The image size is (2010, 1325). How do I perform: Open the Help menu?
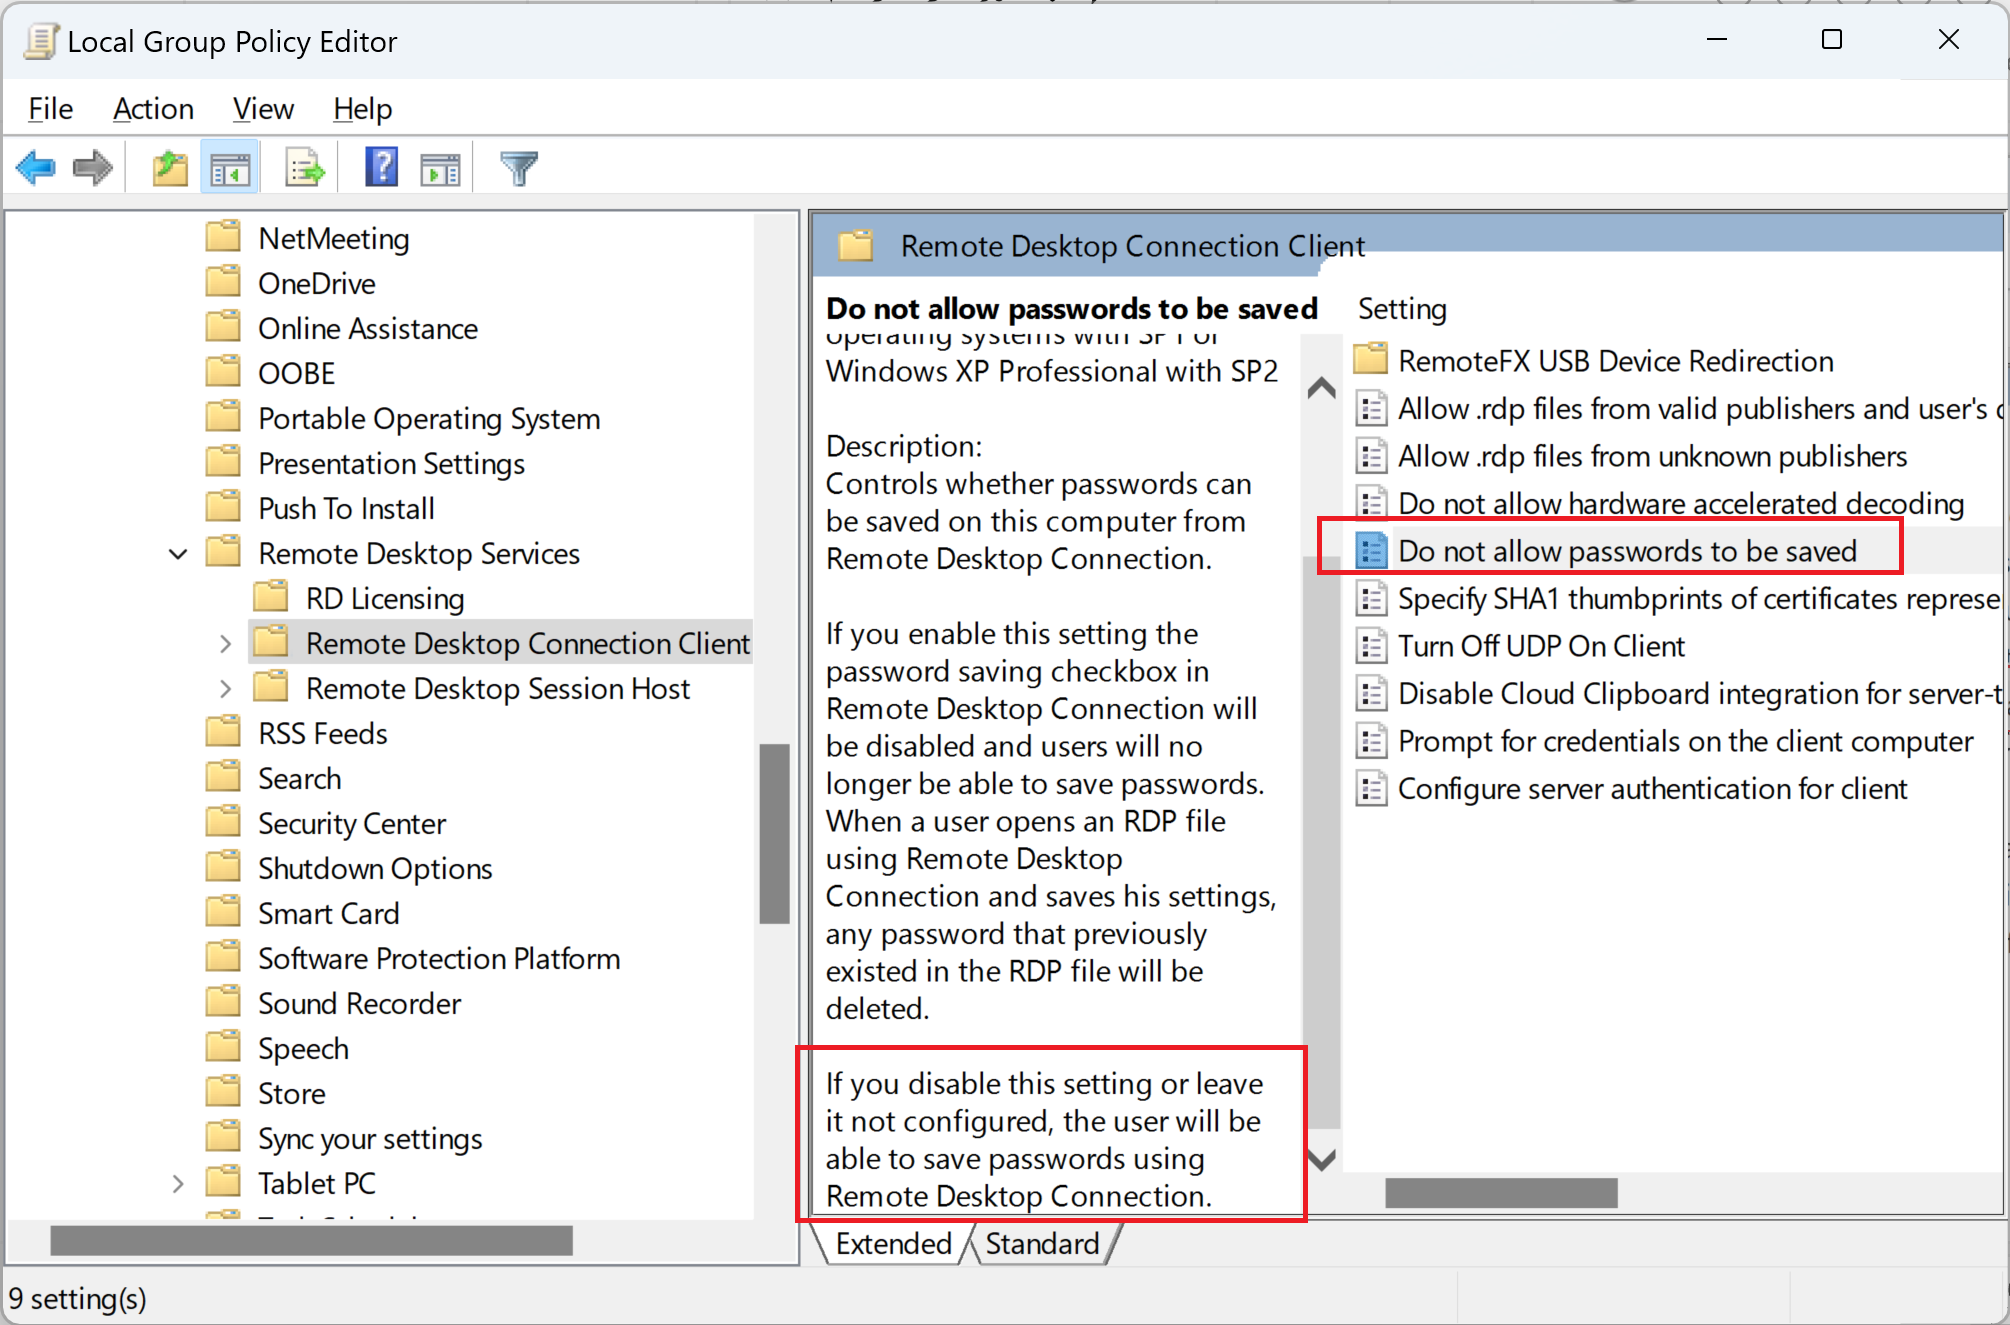point(362,108)
